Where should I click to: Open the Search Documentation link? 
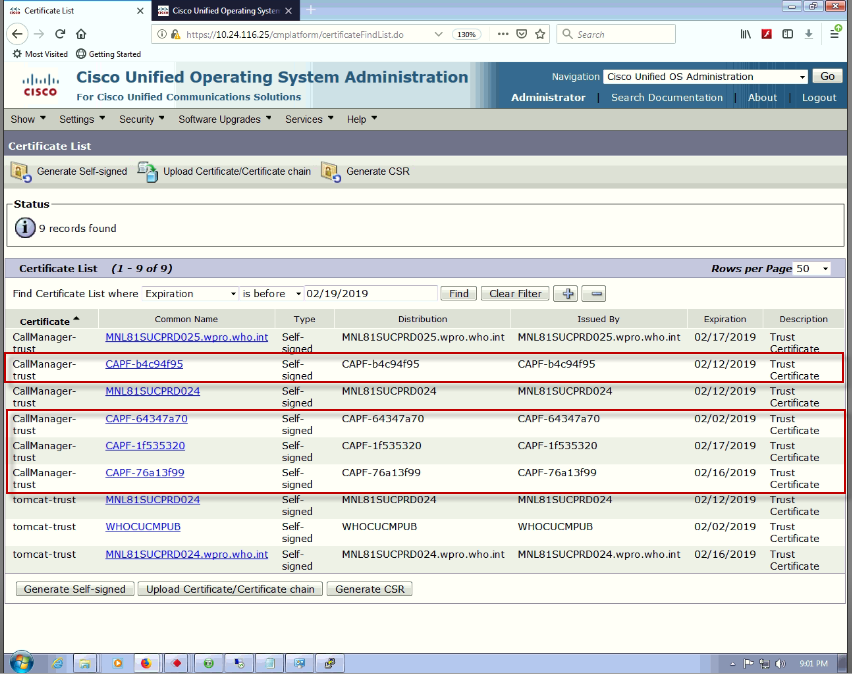(667, 98)
